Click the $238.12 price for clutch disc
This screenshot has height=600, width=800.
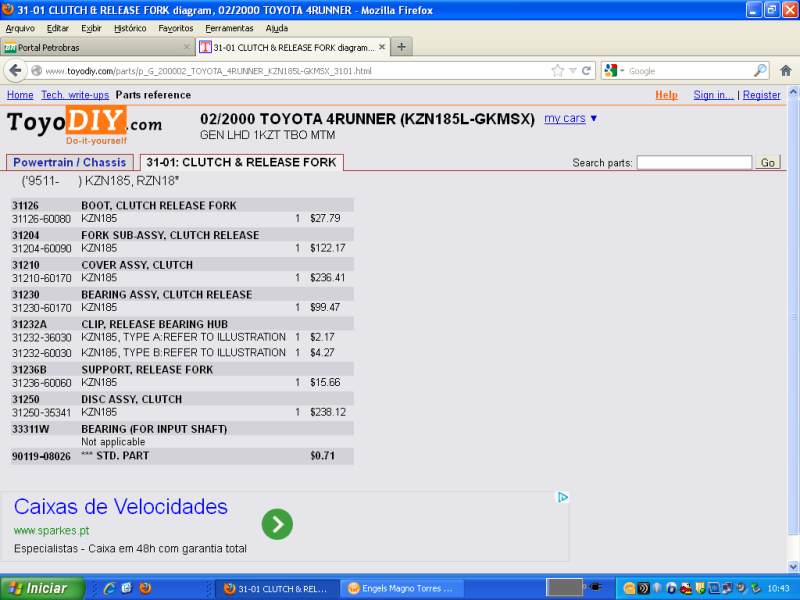point(328,412)
